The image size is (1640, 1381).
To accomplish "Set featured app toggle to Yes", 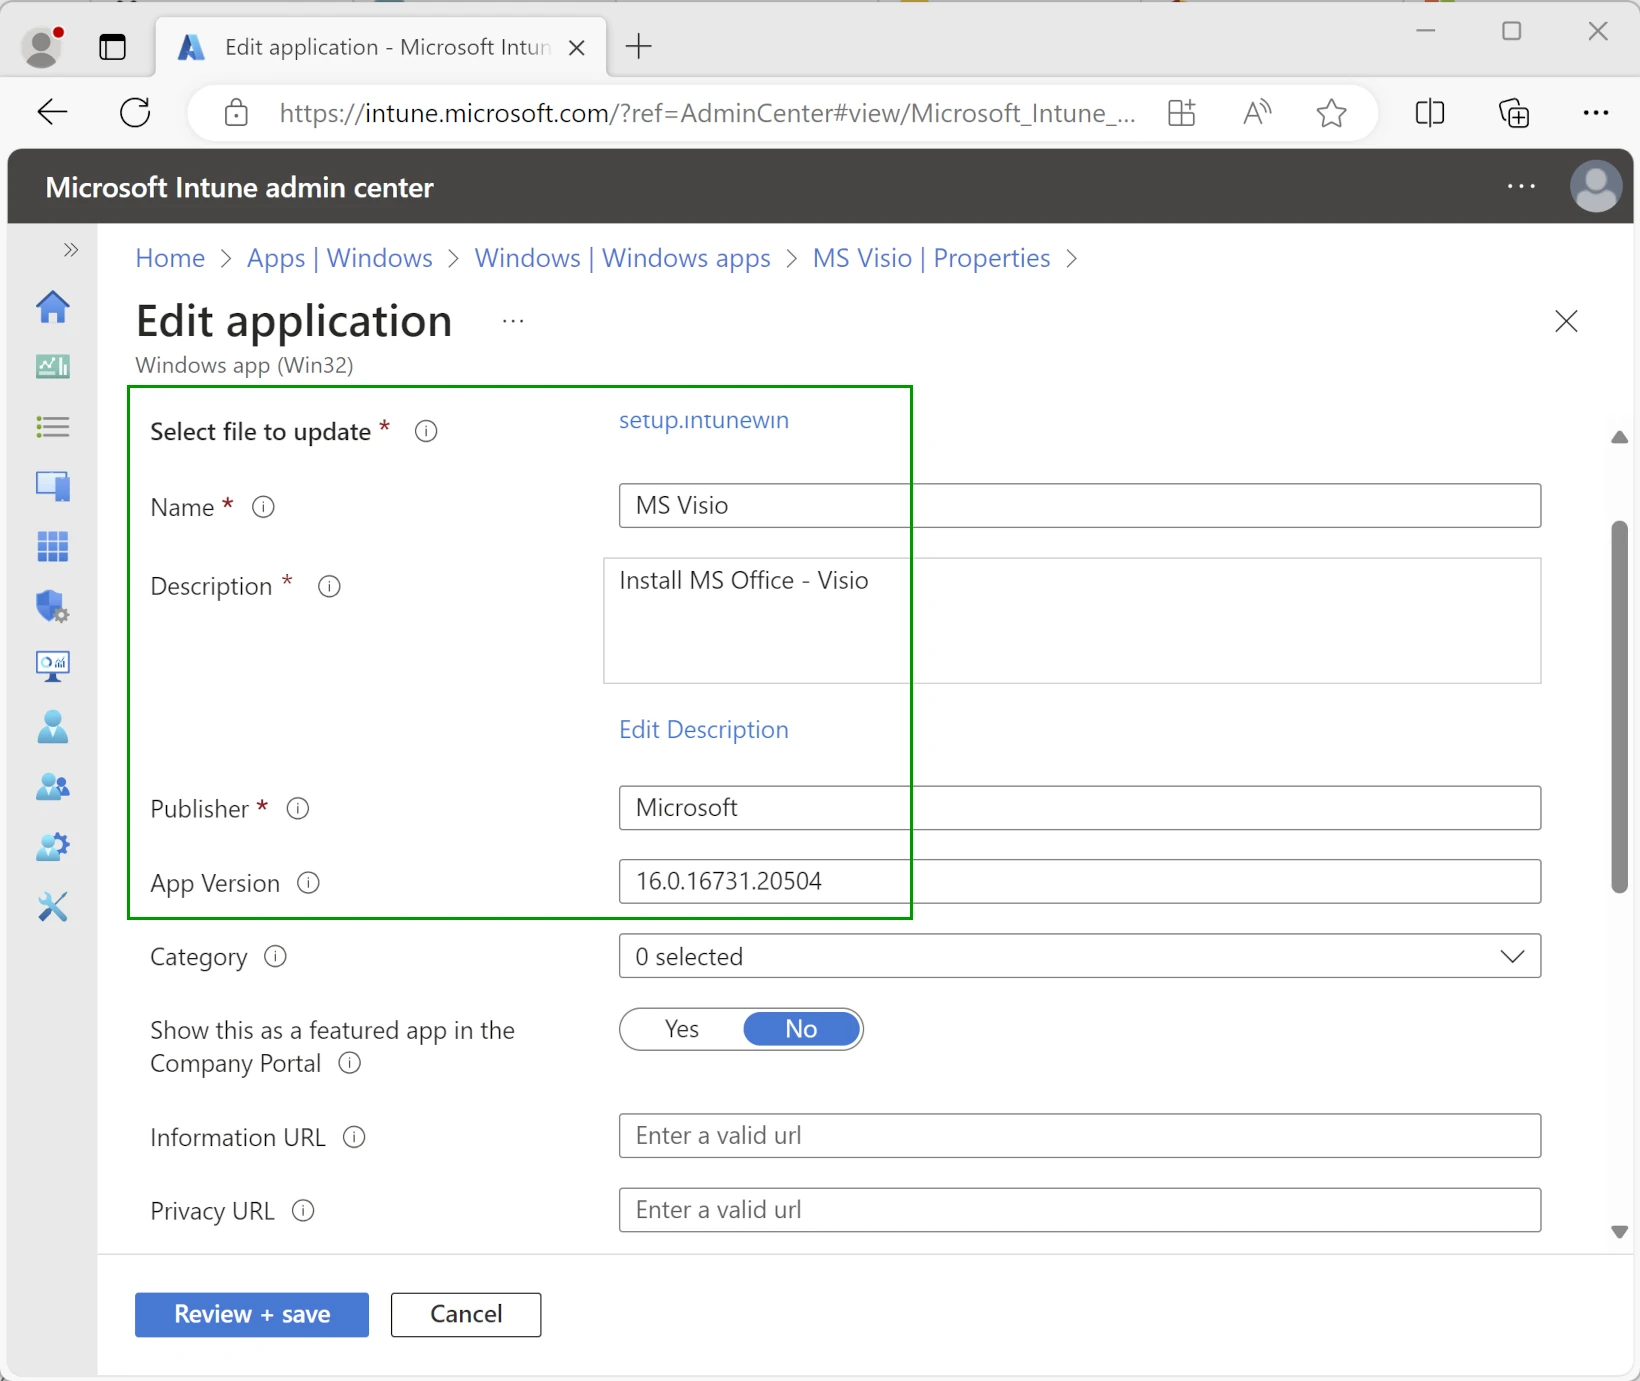I will (682, 1029).
